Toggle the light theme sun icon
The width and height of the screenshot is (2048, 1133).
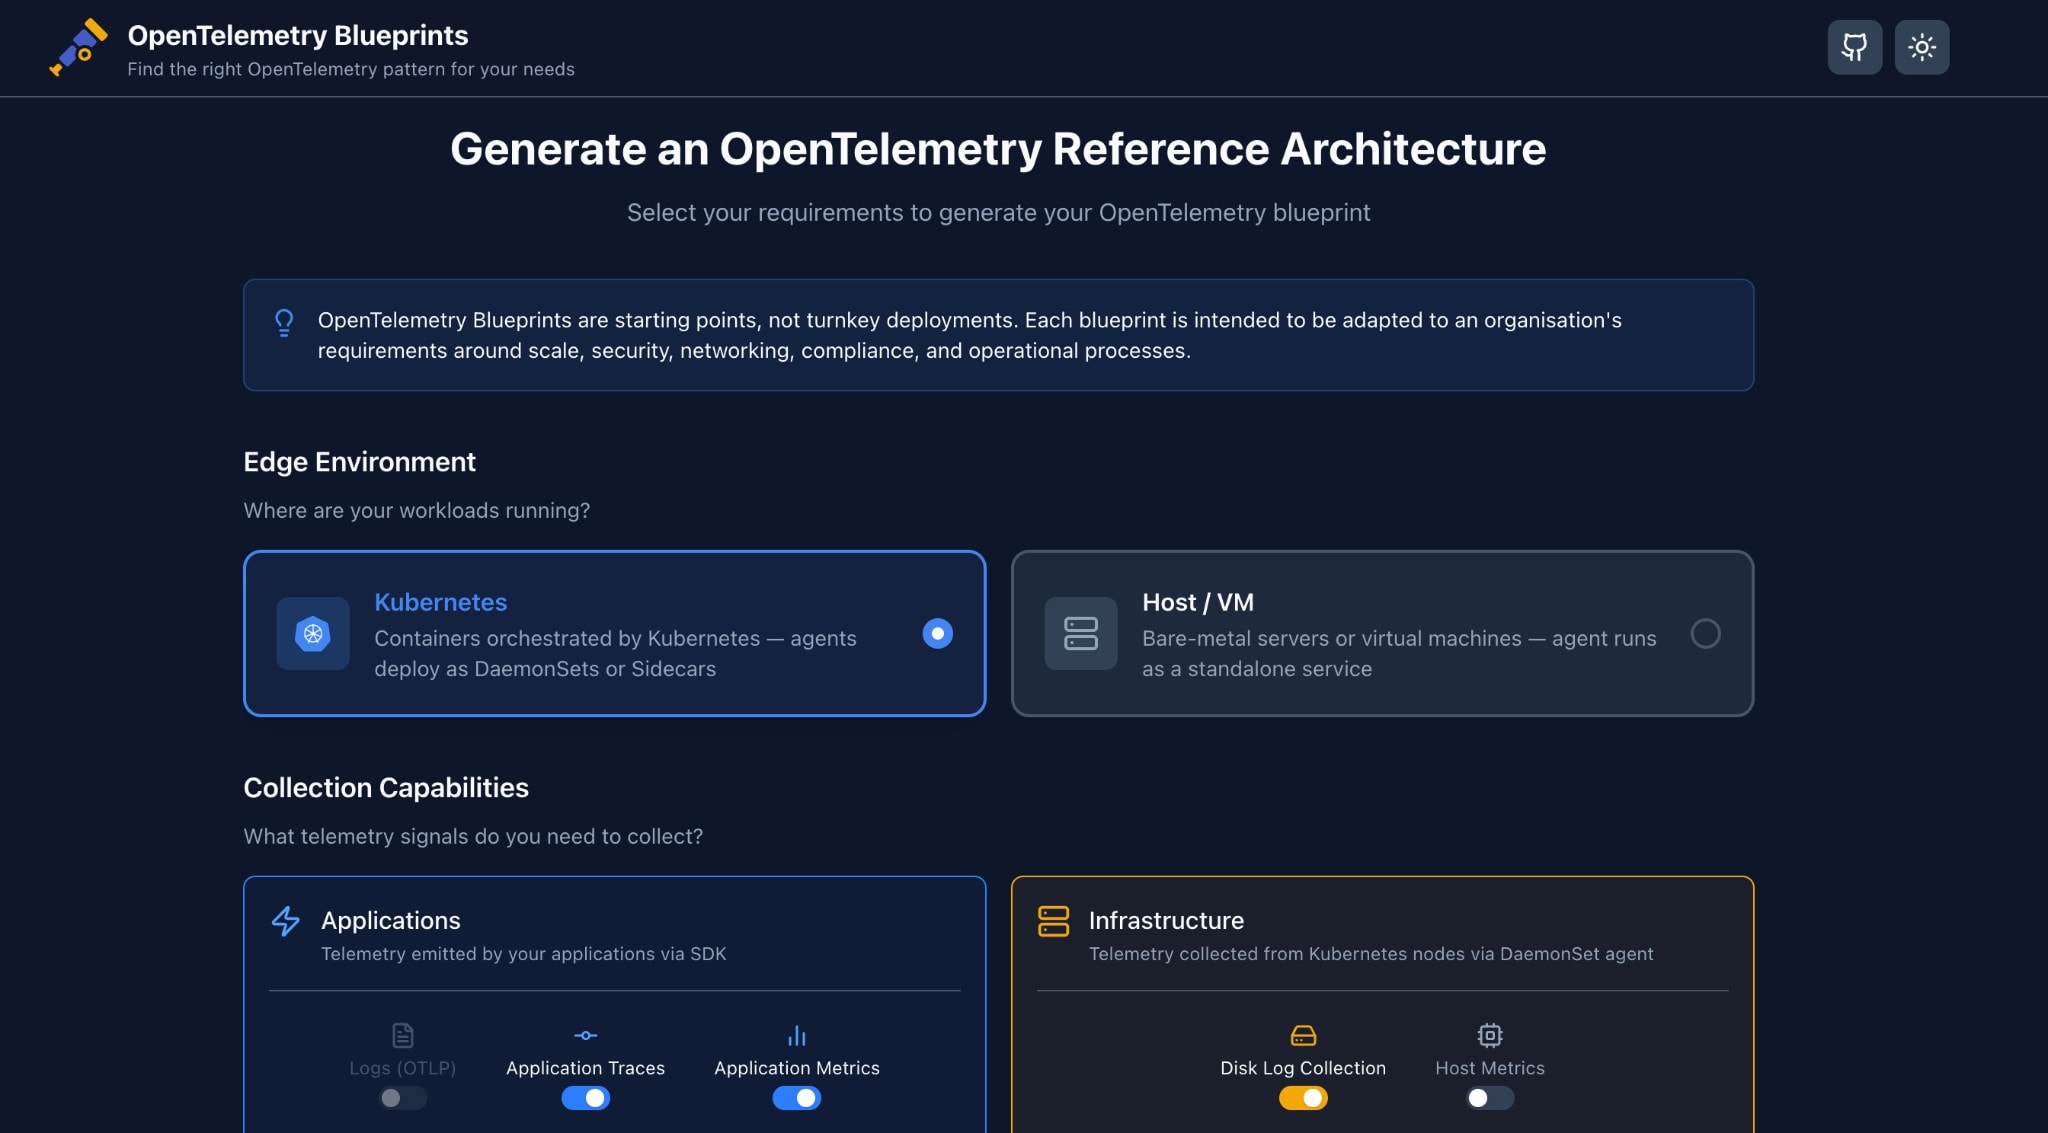tap(1920, 46)
